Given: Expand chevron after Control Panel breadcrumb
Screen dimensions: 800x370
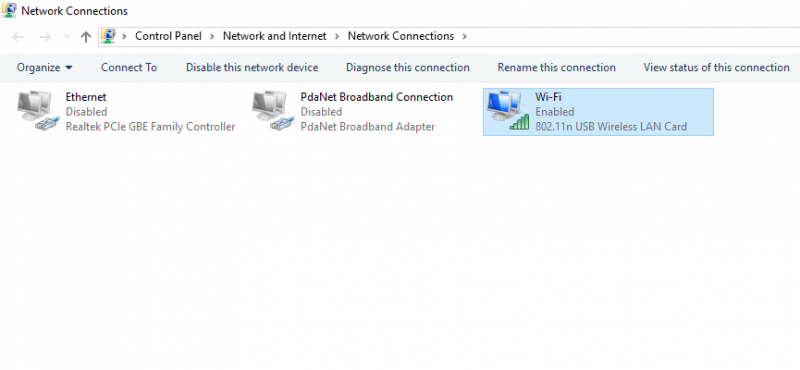Looking at the screenshot, I should coord(212,36).
